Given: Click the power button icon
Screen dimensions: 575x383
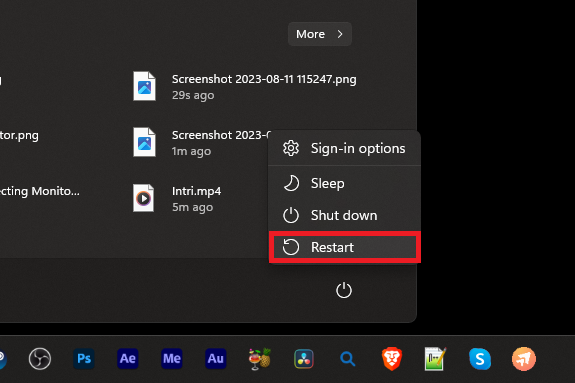Looking at the screenshot, I should 344,290.
